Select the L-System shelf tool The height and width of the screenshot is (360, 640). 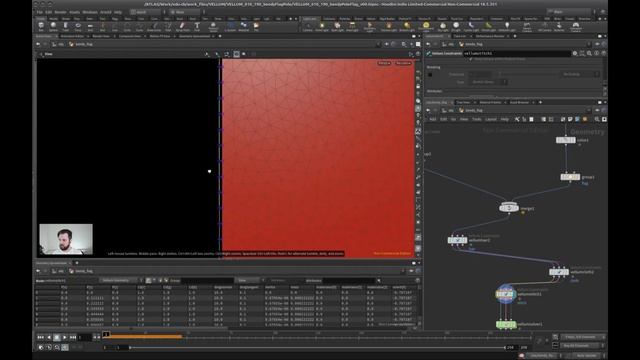click(230, 27)
